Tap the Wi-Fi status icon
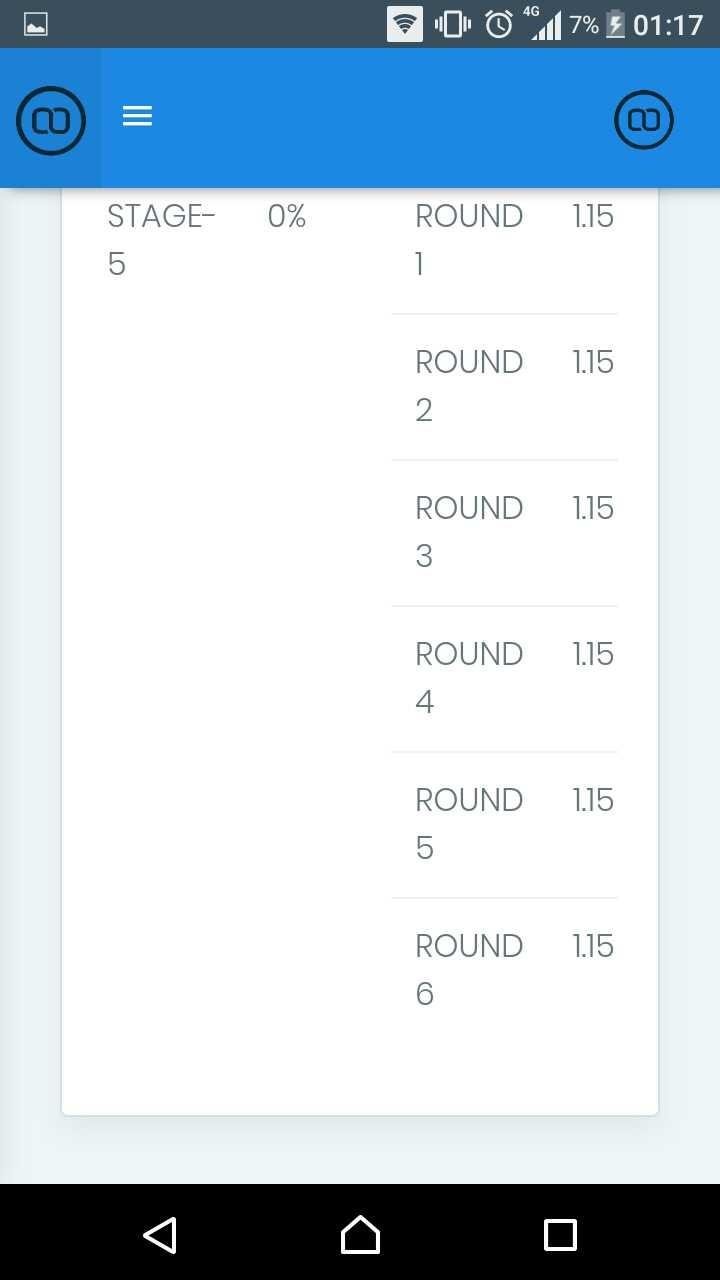720x1280 pixels. [405, 24]
